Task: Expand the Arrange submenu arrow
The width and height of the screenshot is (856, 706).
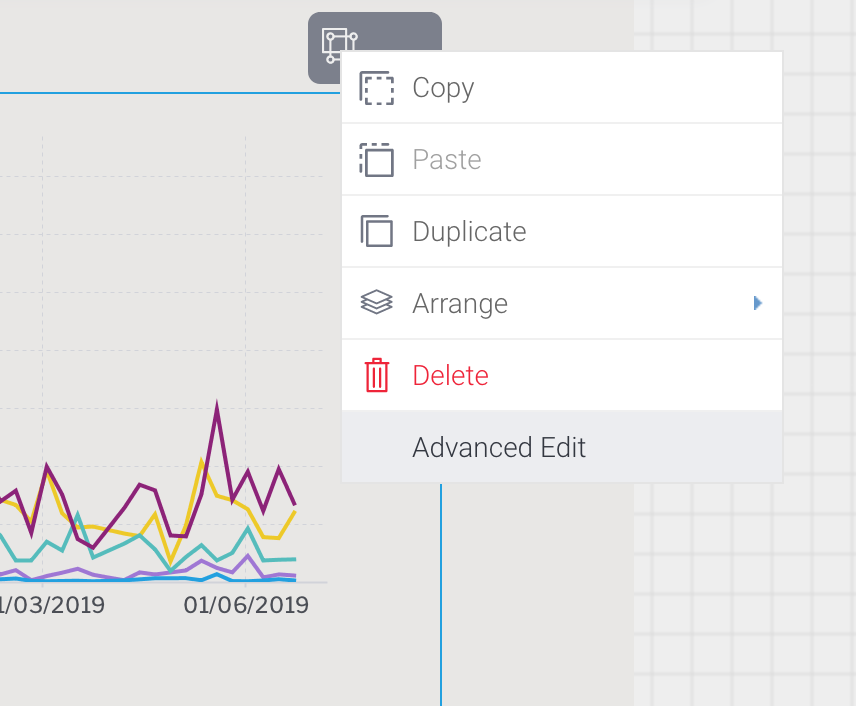Action: pyautogui.click(x=758, y=303)
